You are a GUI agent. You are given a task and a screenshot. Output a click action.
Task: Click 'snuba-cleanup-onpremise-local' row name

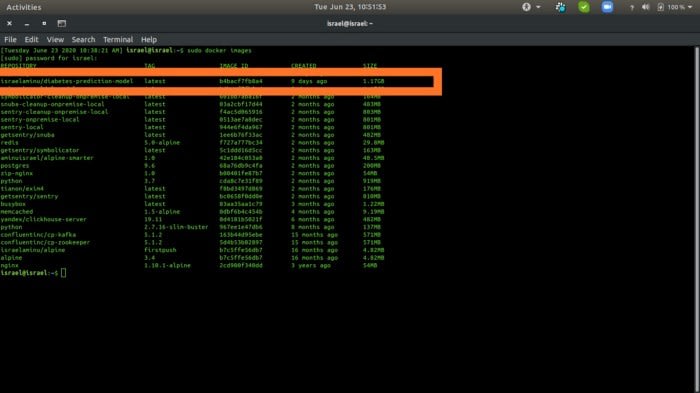tap(52, 104)
